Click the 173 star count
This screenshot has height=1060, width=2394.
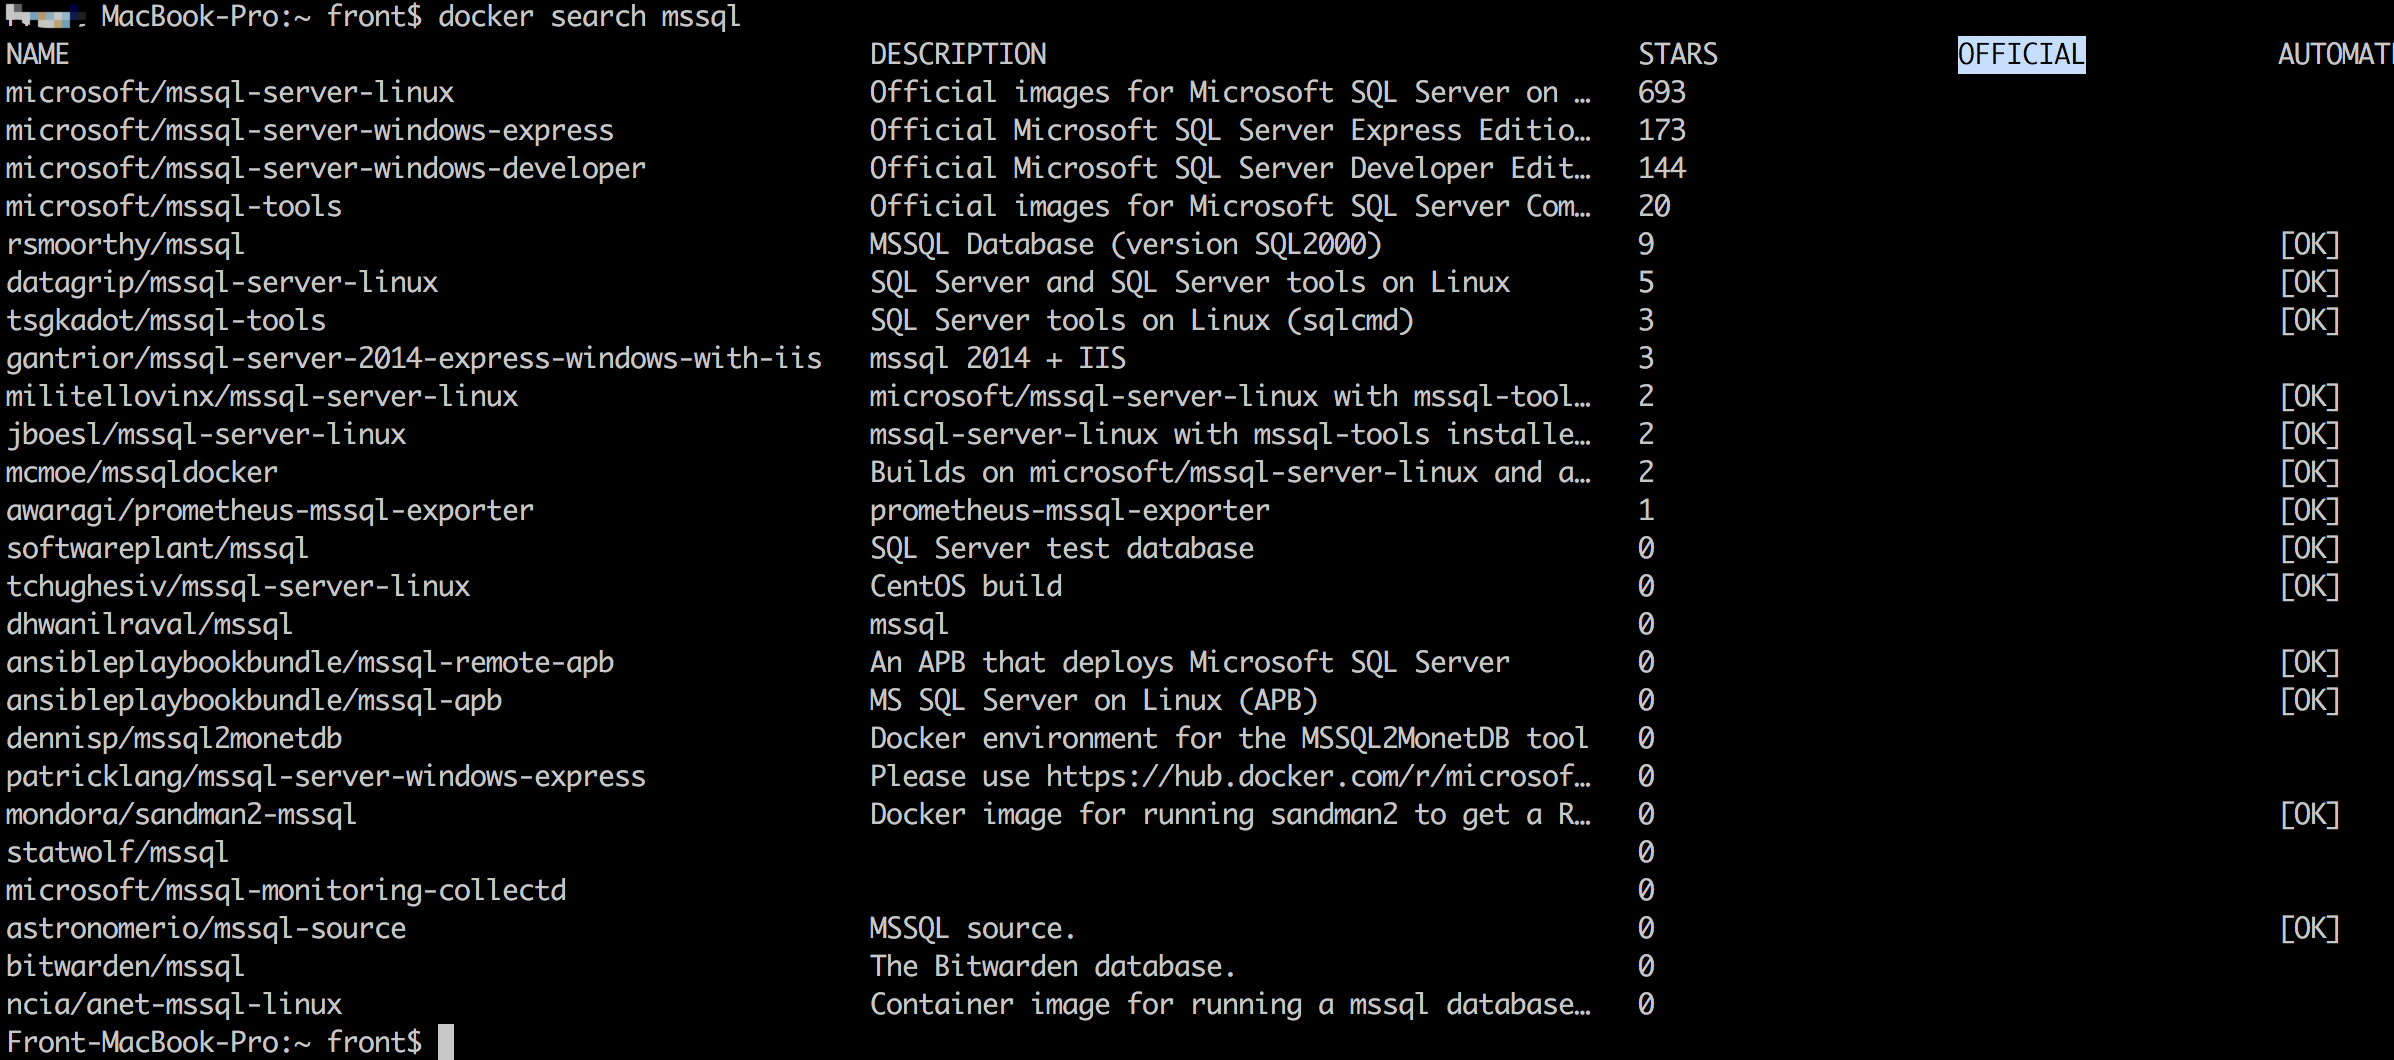[1661, 130]
